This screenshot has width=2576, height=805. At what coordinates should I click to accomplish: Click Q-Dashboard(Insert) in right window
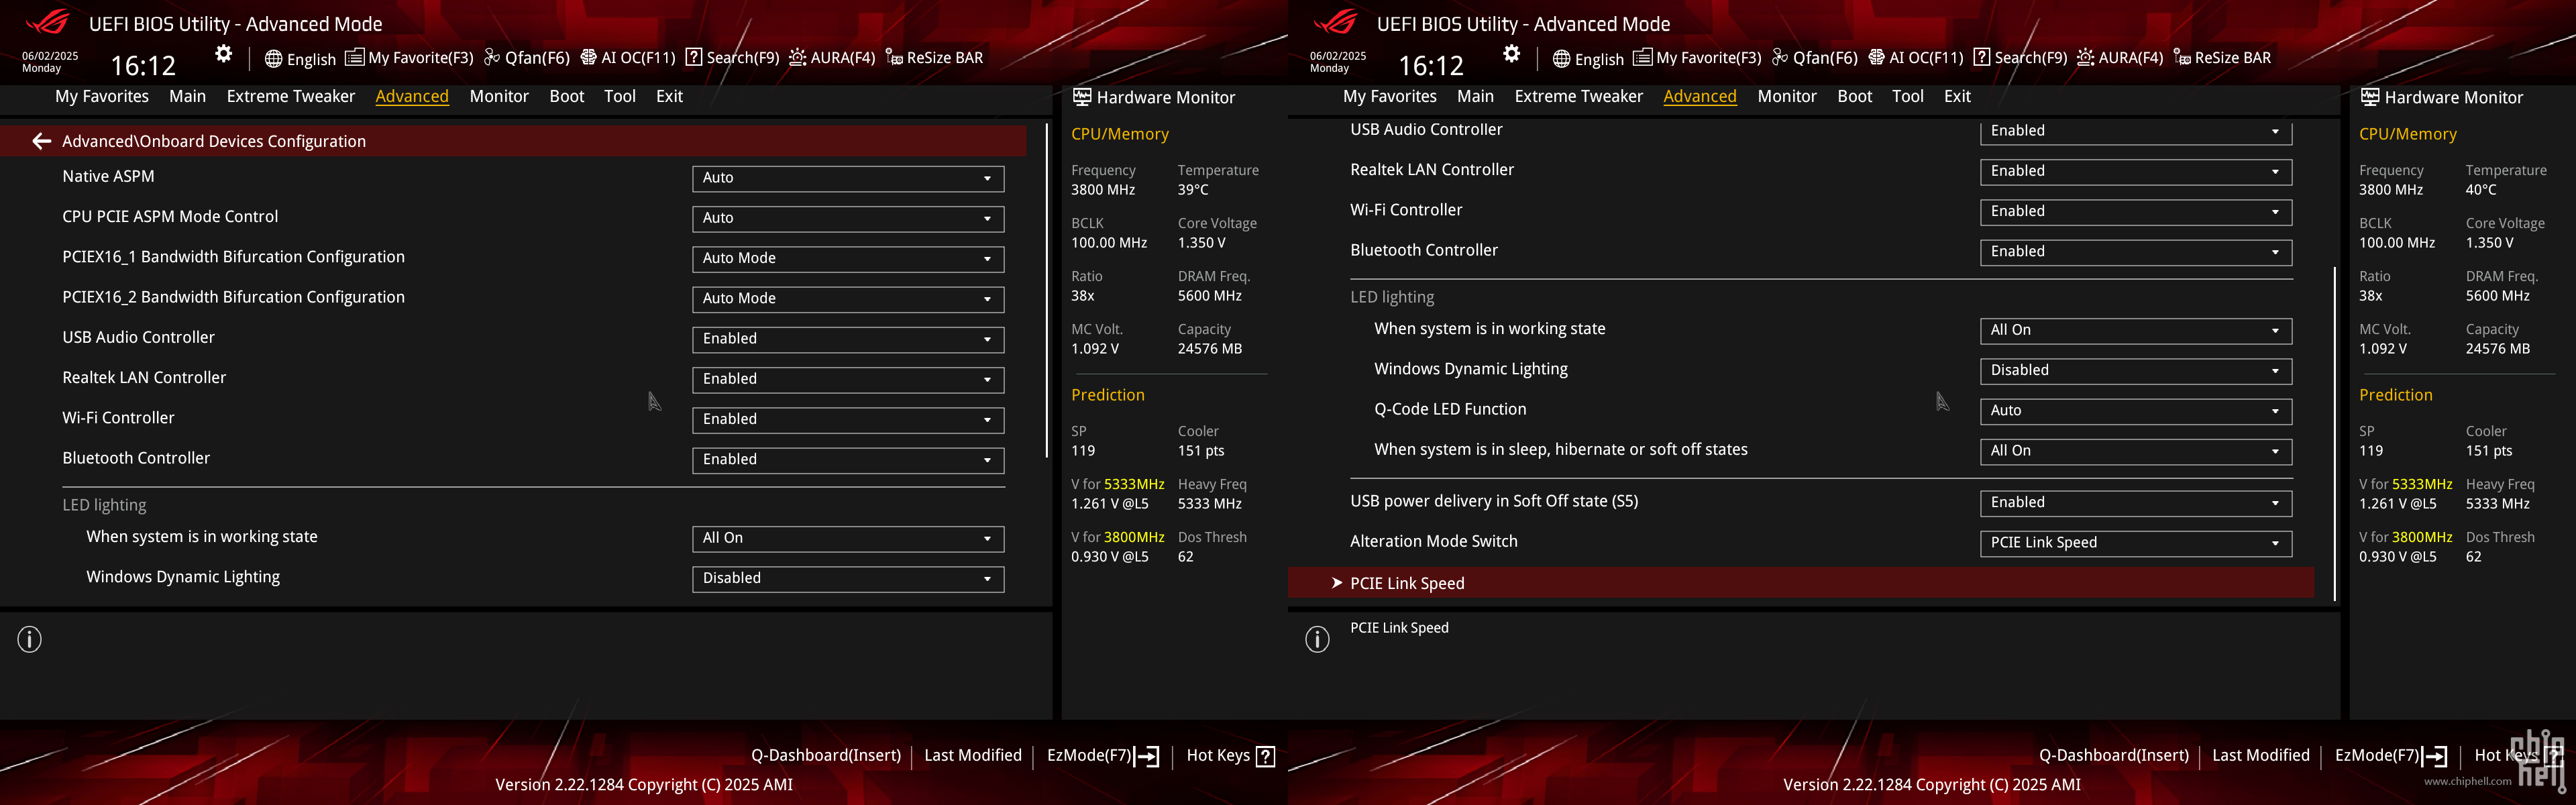point(2114,756)
